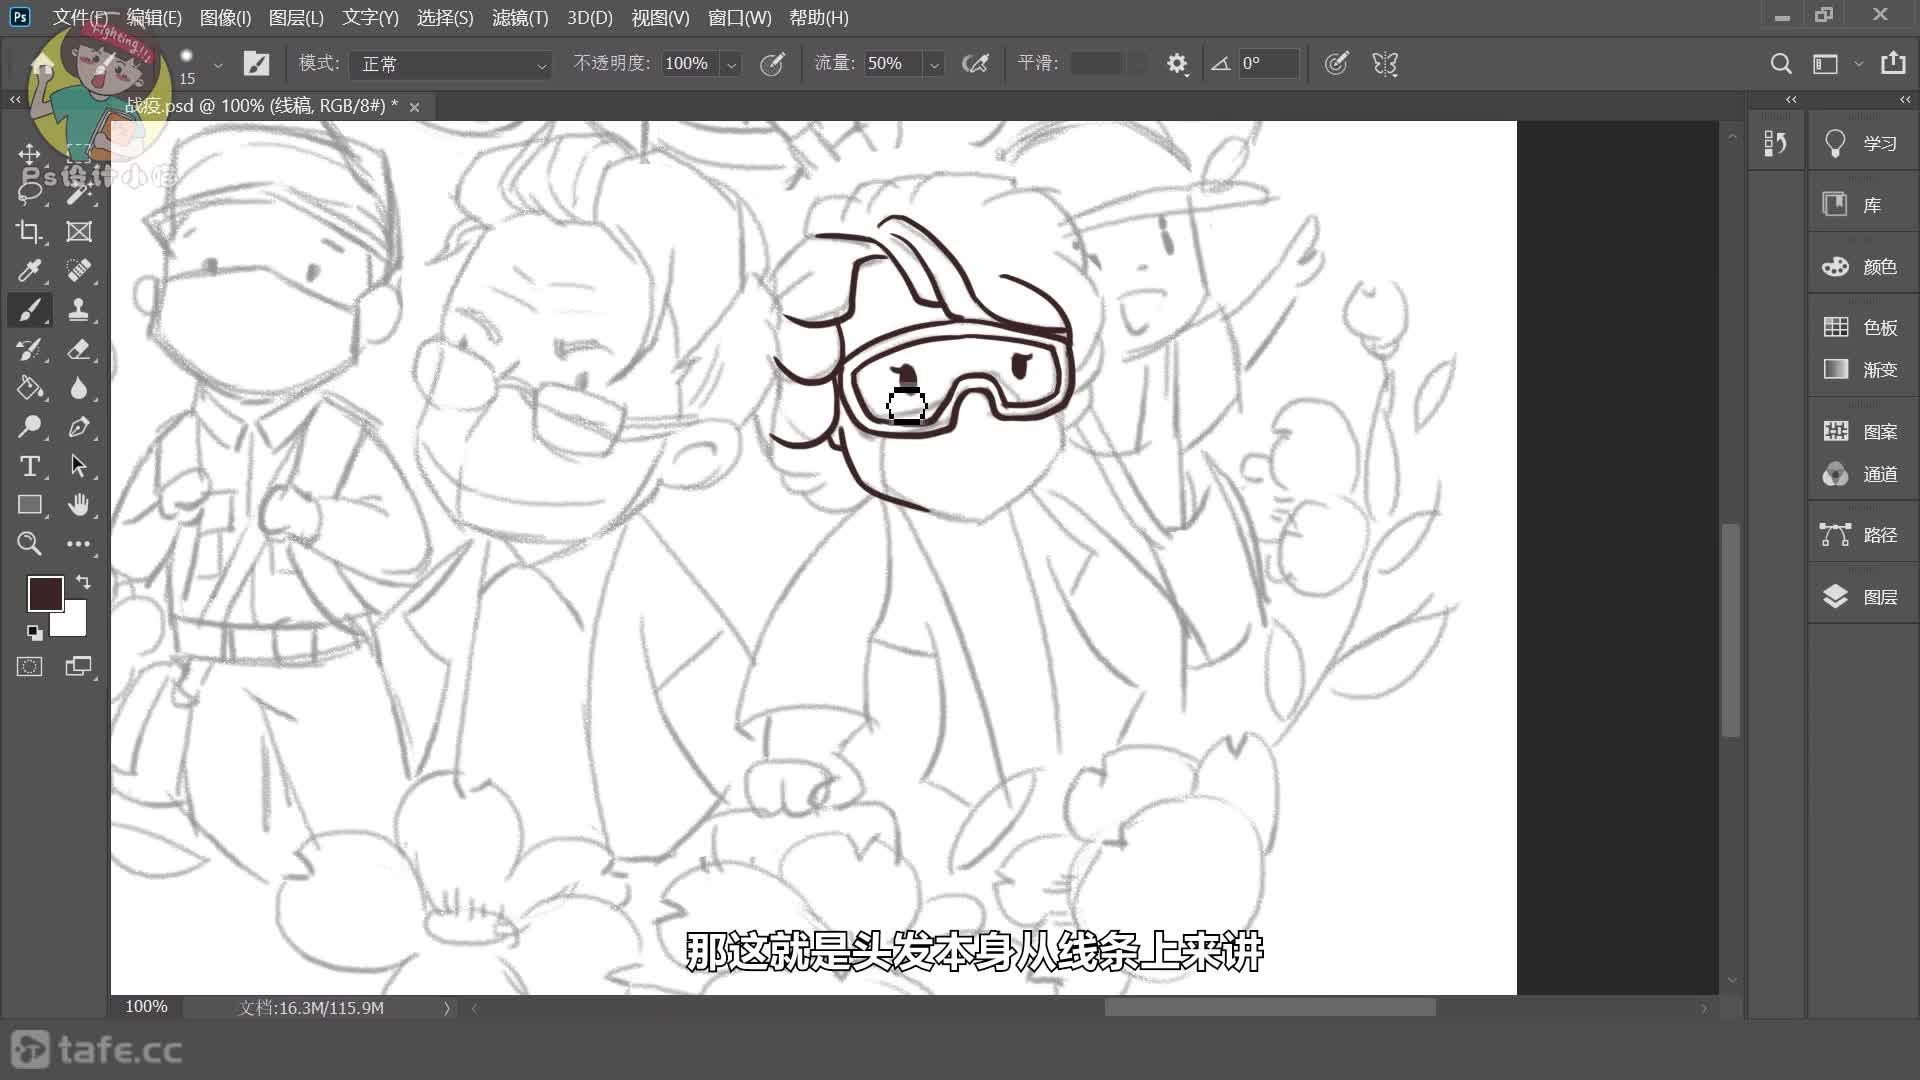
Task: Click the horizontal scrollbar thumb
Action: point(1270,1008)
